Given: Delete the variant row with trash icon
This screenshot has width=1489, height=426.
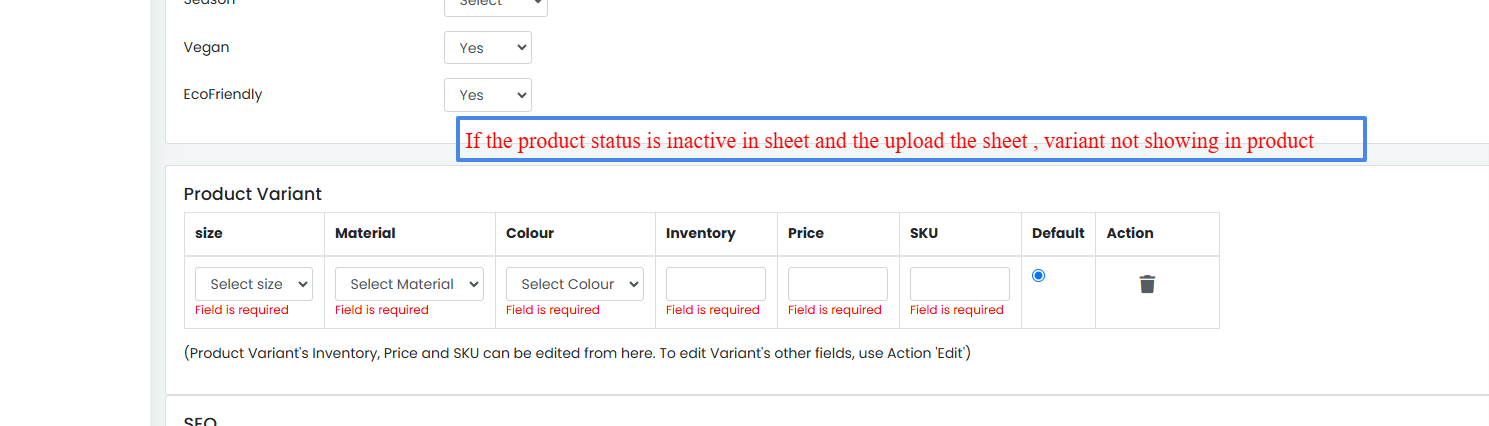Looking at the screenshot, I should pos(1147,284).
